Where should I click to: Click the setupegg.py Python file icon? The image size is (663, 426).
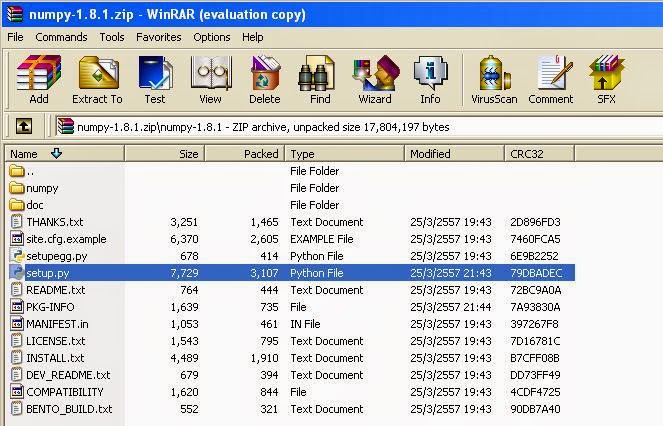[x=16, y=256]
